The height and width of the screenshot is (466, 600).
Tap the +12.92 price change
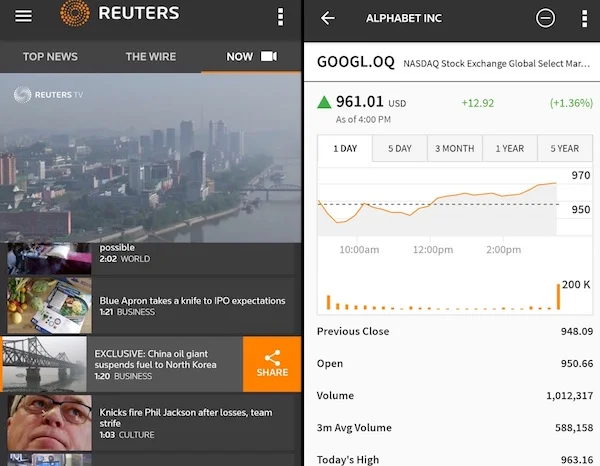(x=478, y=103)
